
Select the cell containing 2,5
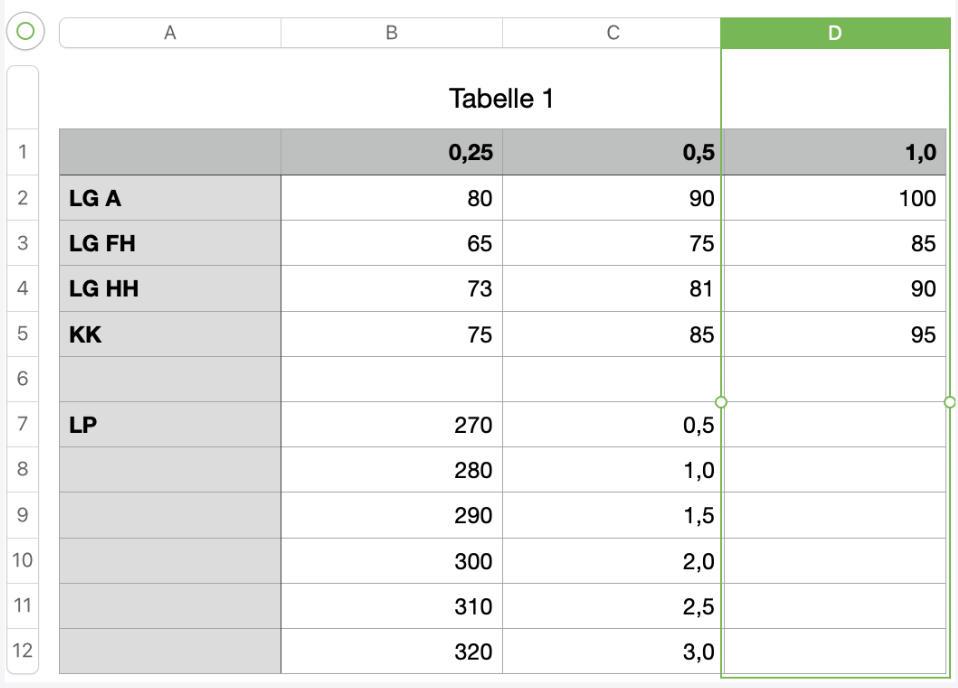612,606
